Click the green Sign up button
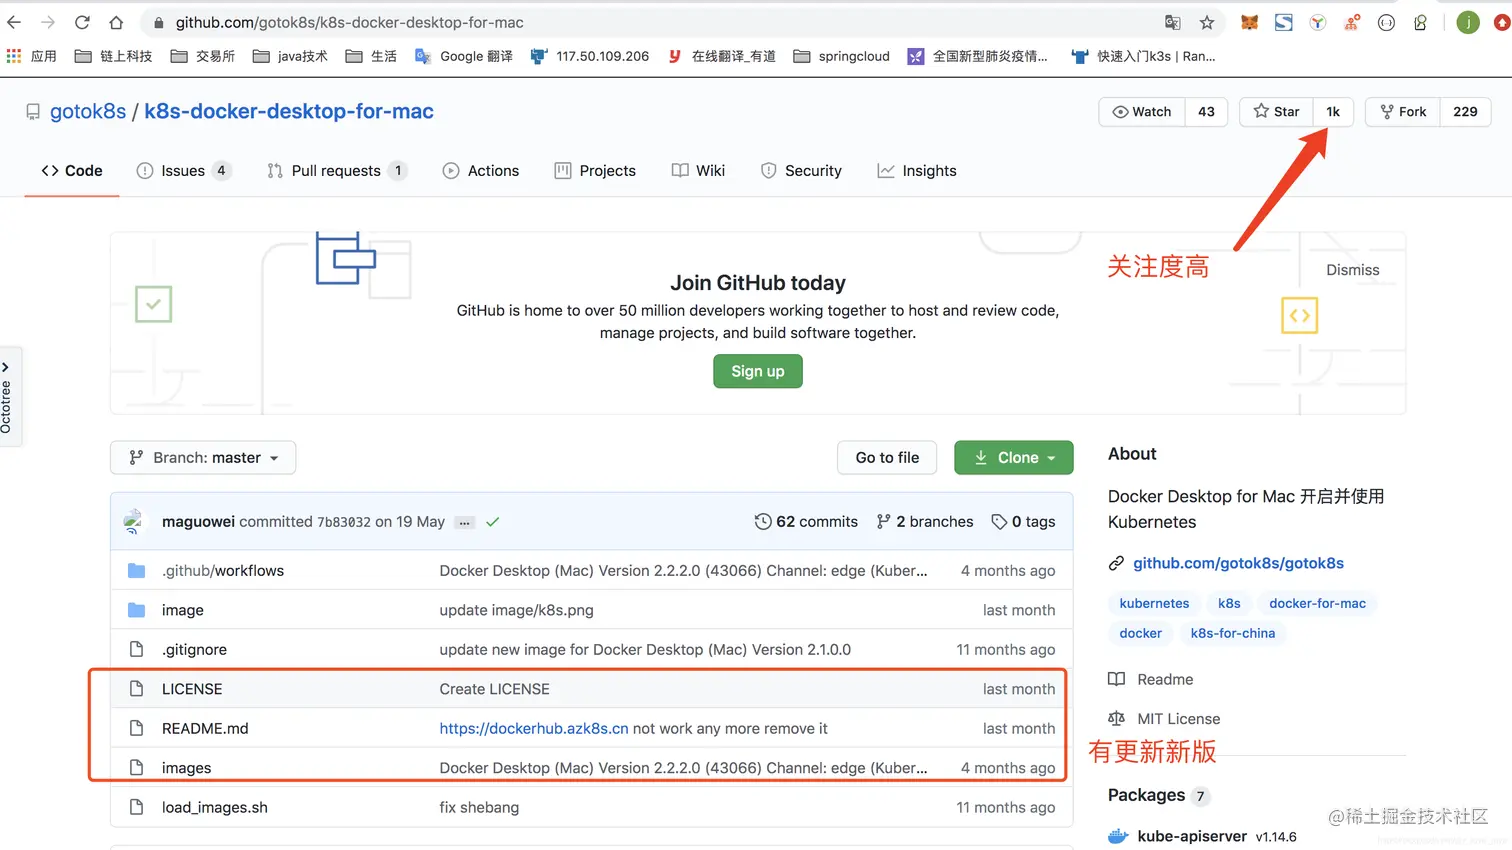 (758, 371)
